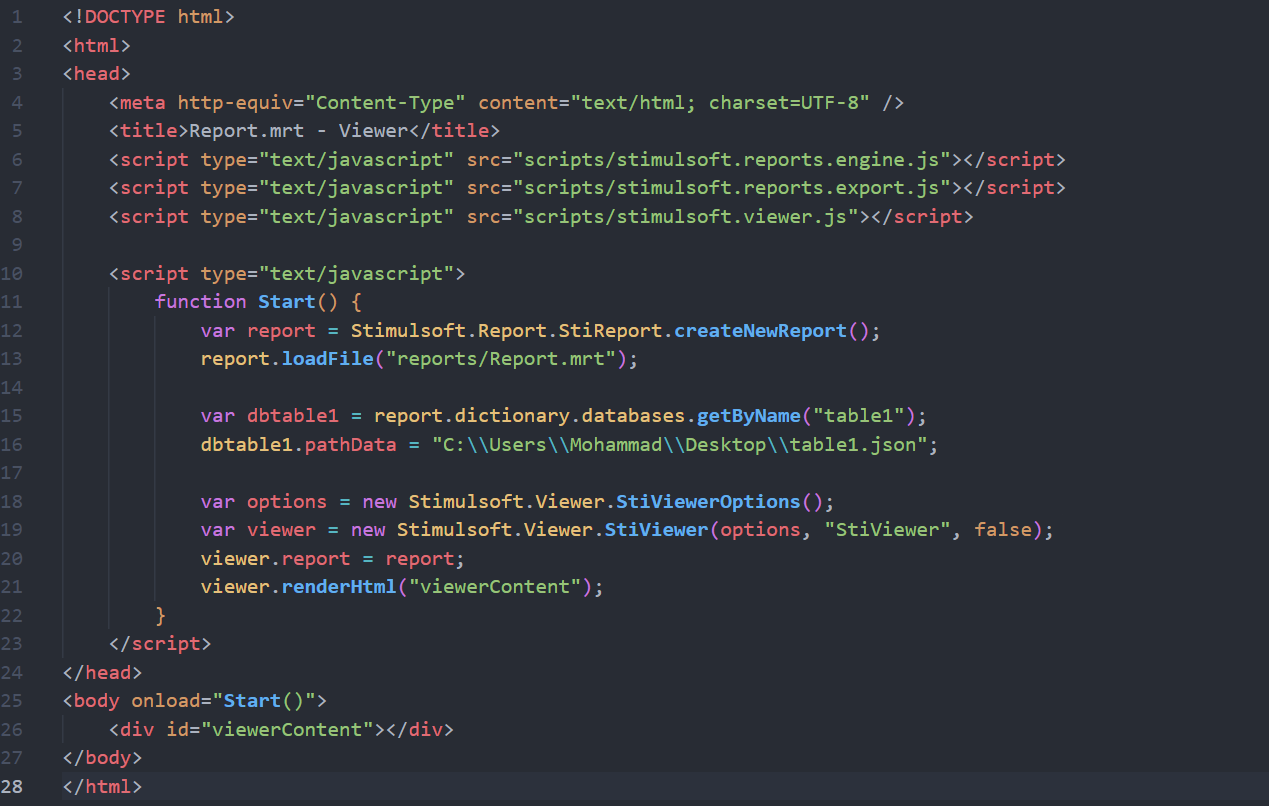Click the "StiViewer" string argument

[889, 530]
